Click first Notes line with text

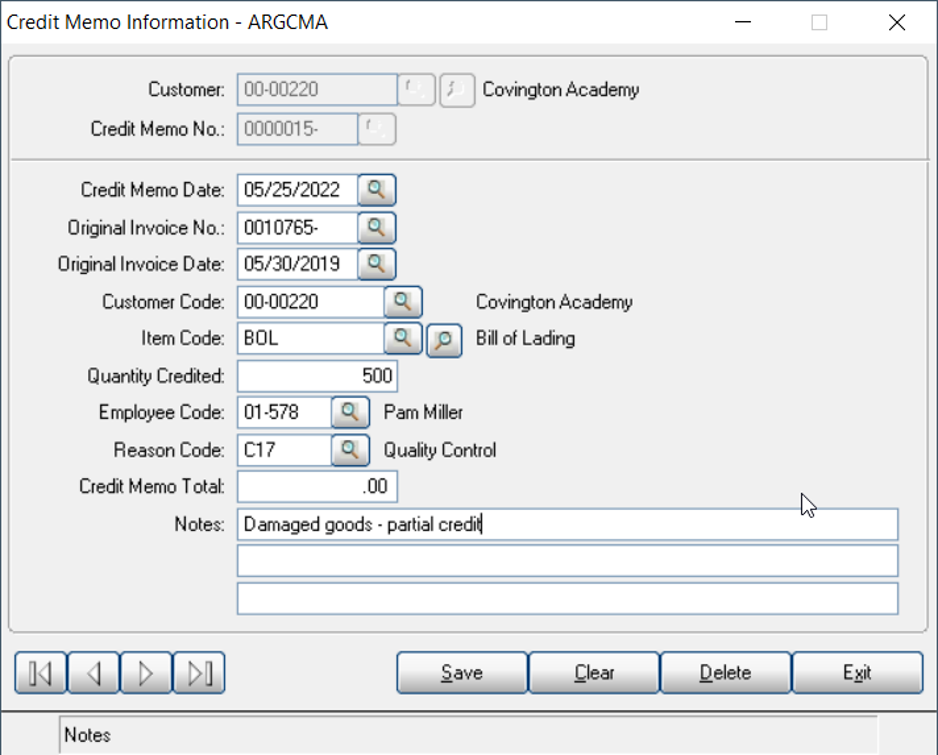pyautogui.click(x=567, y=525)
